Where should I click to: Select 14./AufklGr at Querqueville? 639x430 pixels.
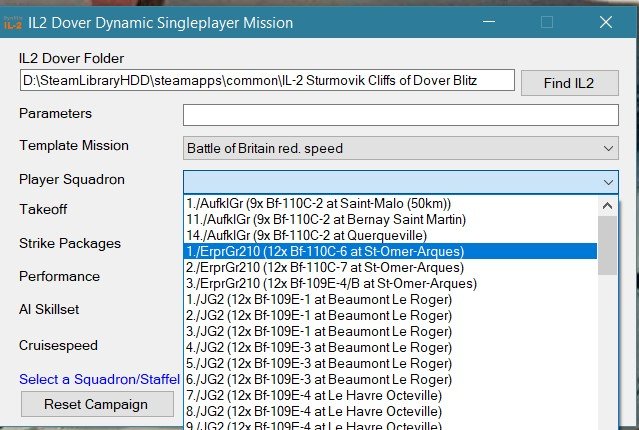point(390,236)
